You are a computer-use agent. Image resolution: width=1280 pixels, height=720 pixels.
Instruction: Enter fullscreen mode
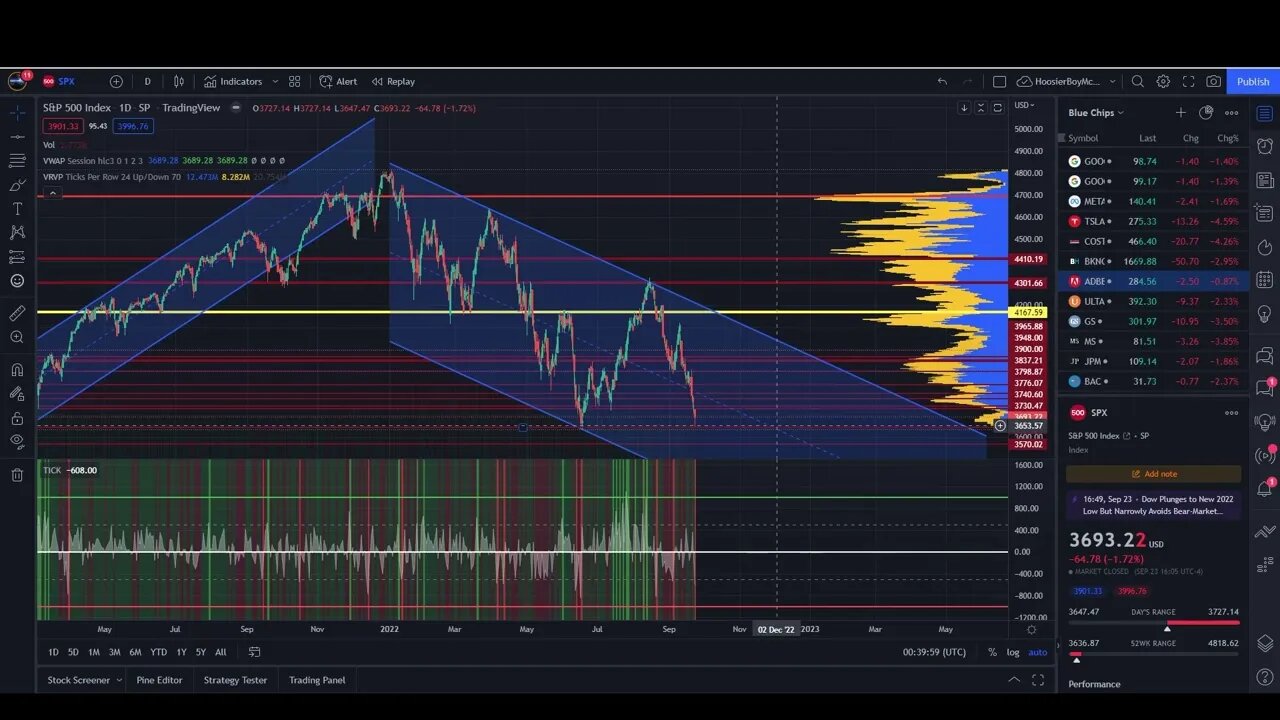click(1188, 81)
